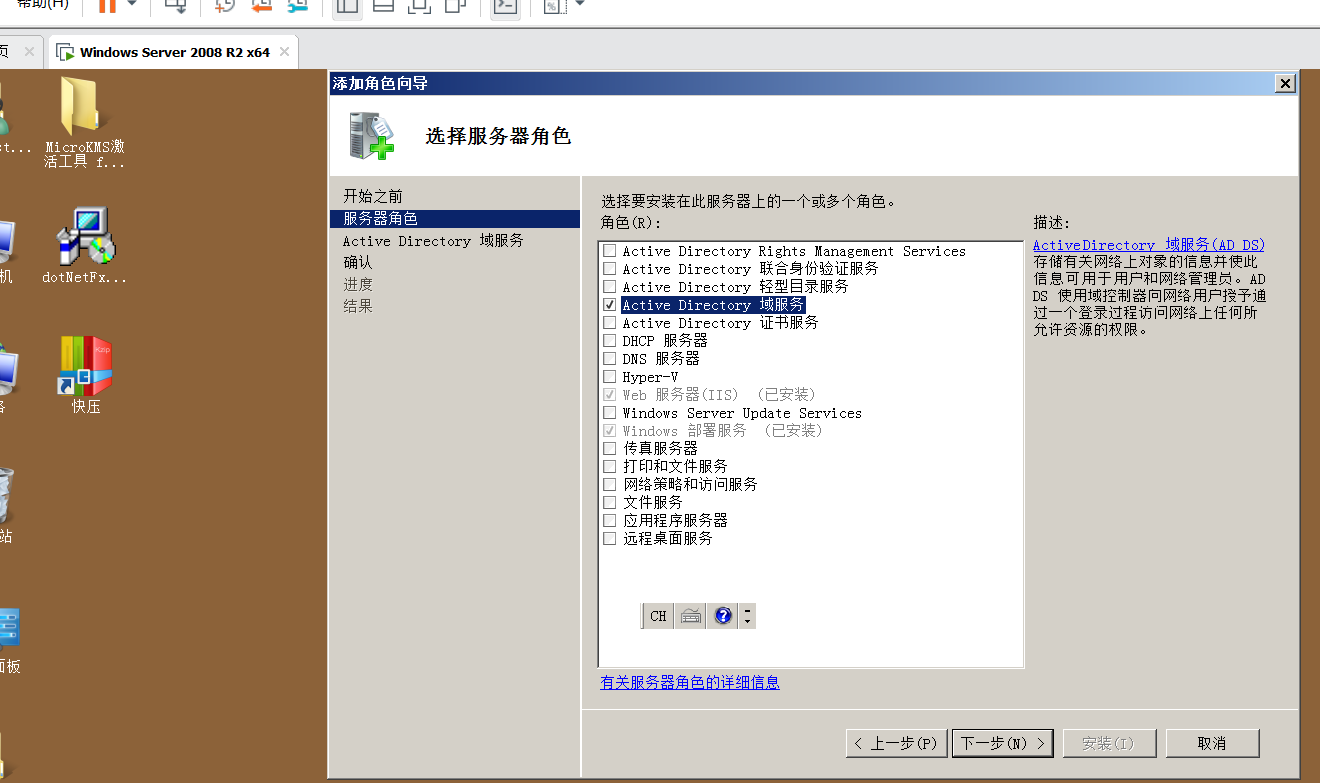
Task: Click the CH language bar indicator
Action: tap(658, 616)
